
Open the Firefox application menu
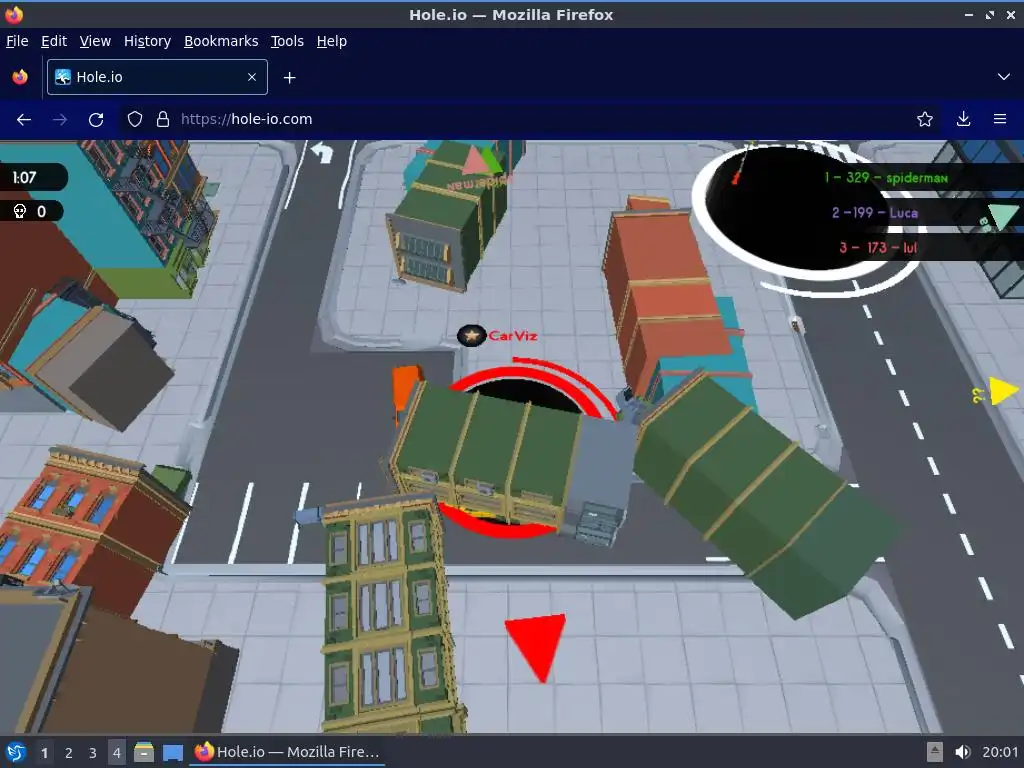point(1000,120)
